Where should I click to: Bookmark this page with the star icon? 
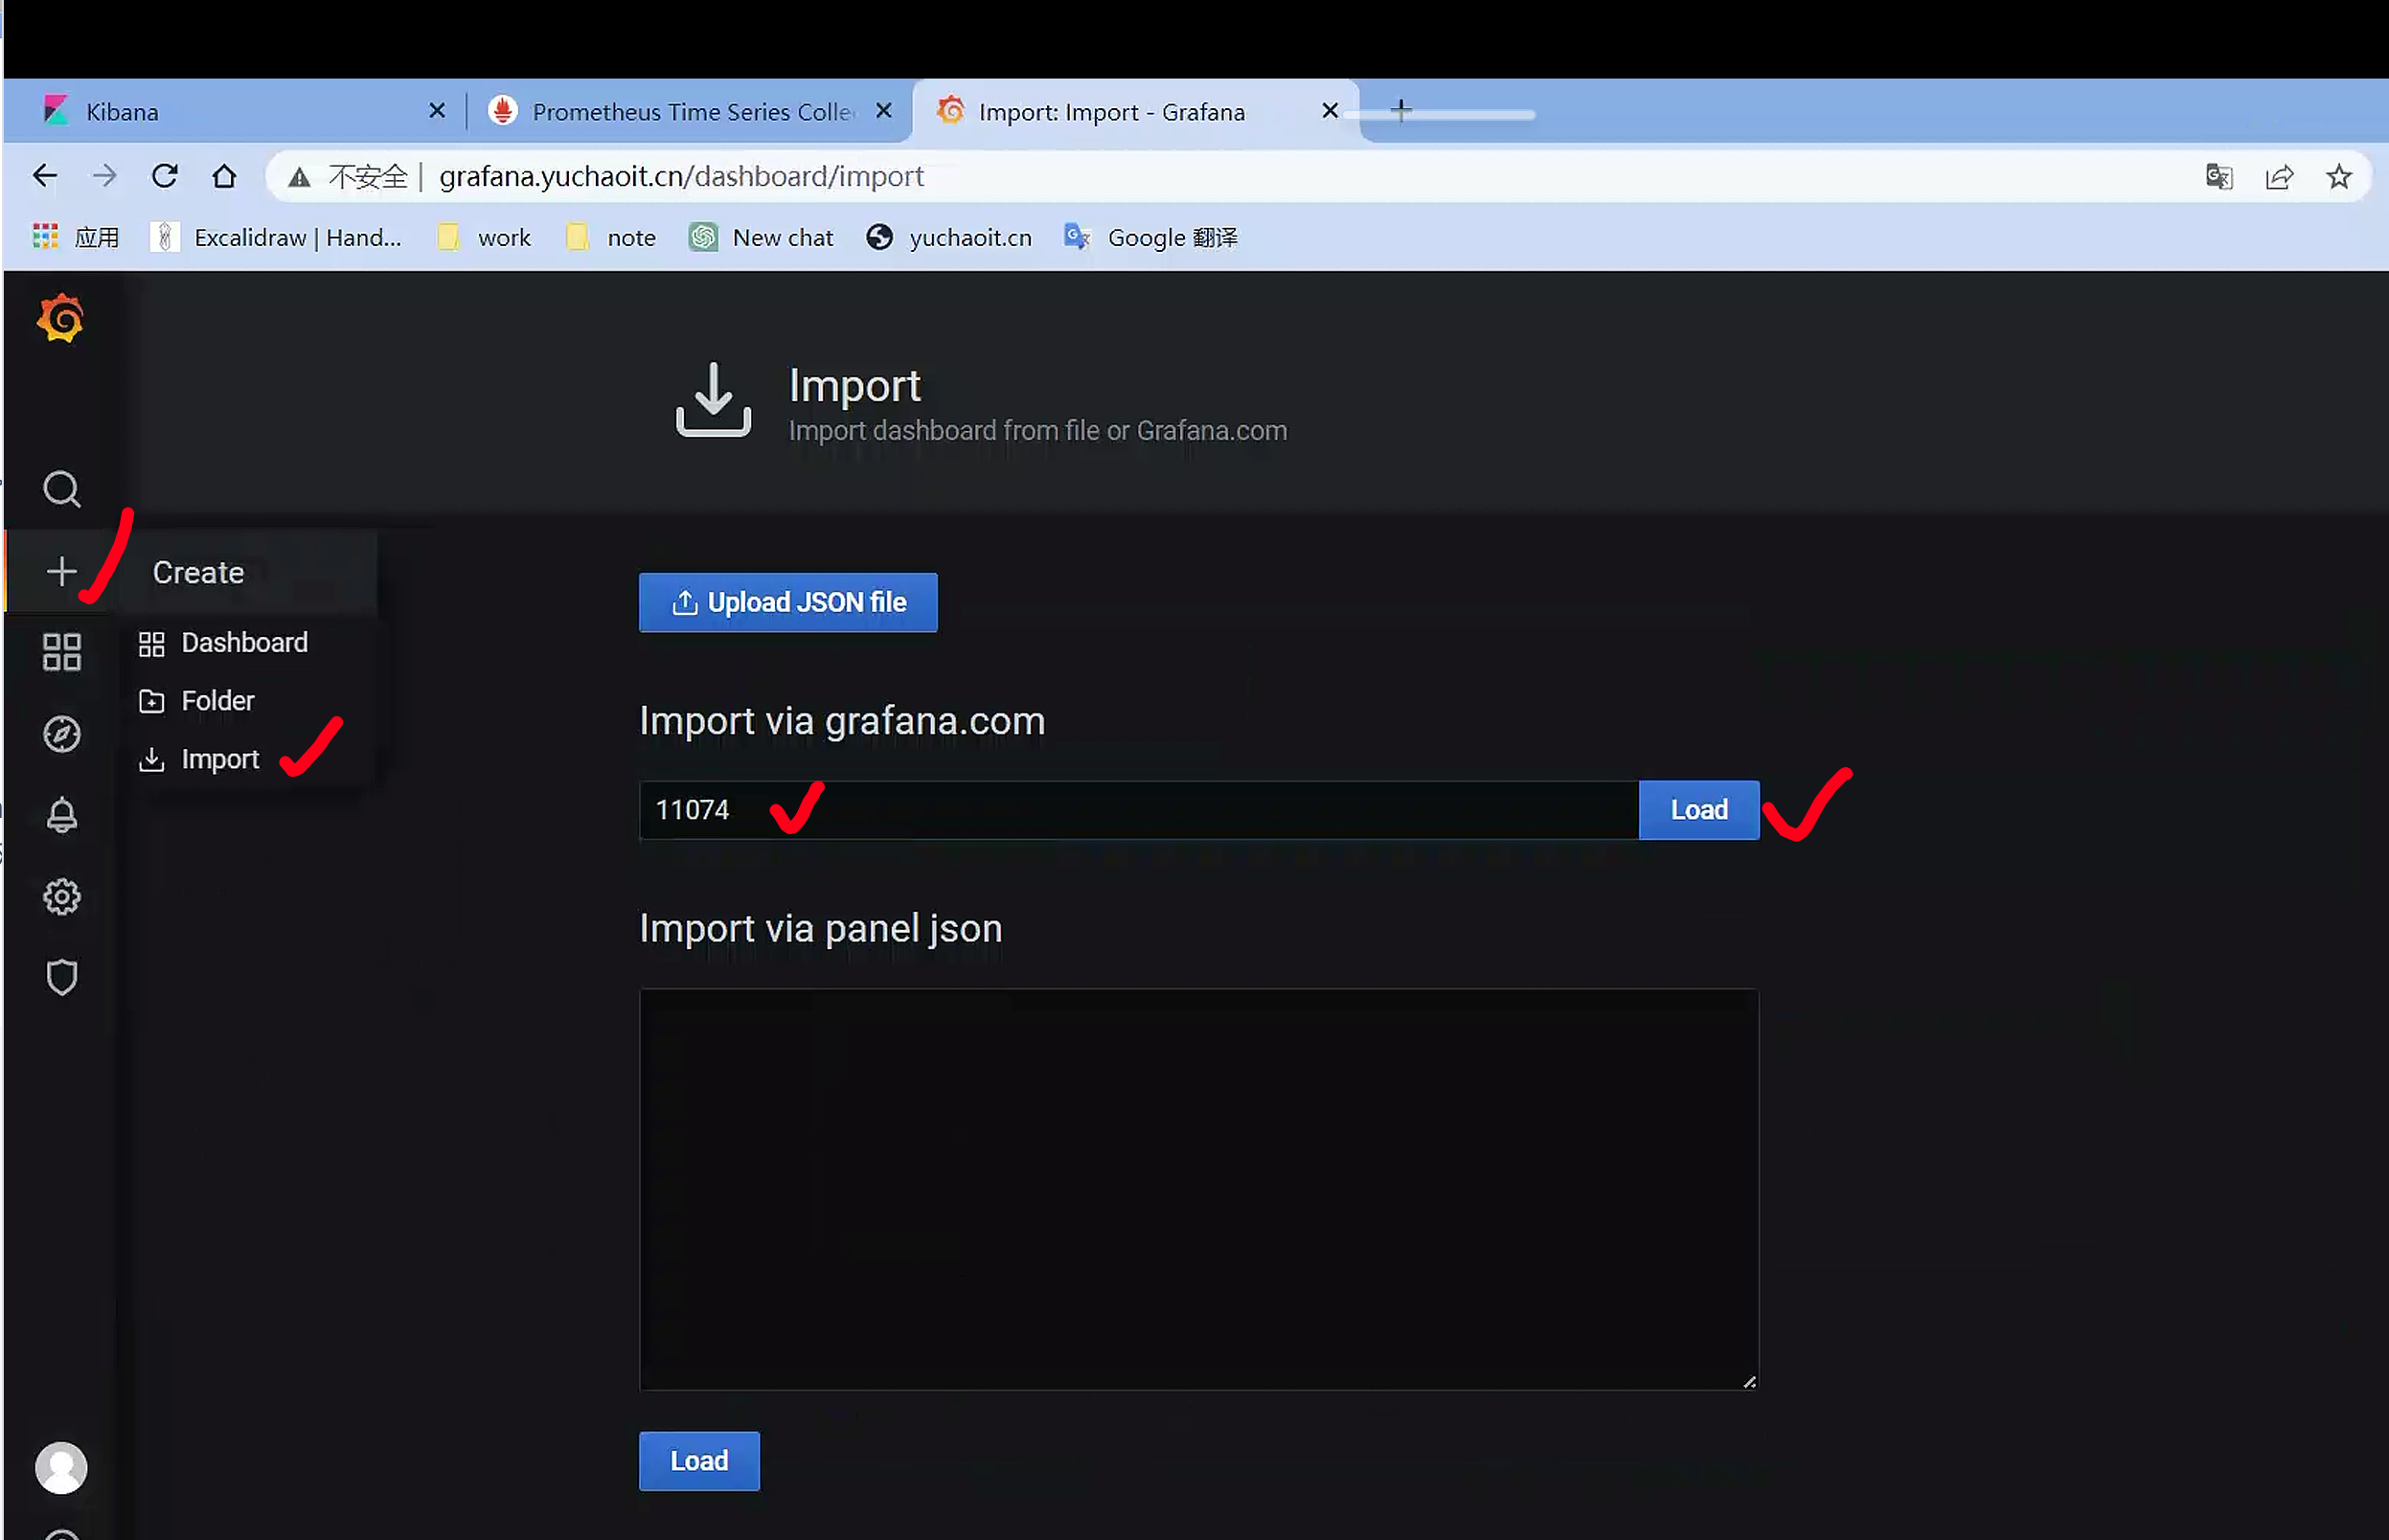[x=2338, y=177]
